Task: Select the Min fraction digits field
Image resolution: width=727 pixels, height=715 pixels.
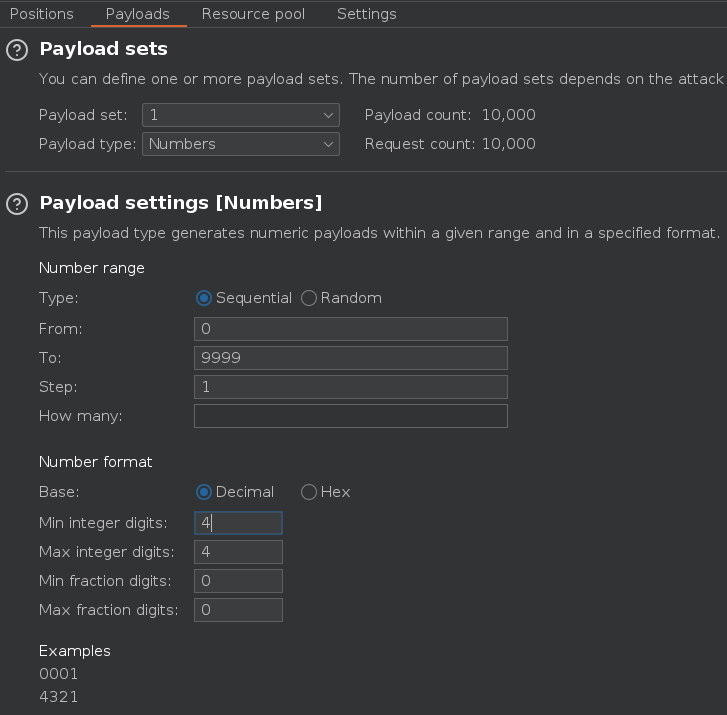Action: tap(238, 581)
